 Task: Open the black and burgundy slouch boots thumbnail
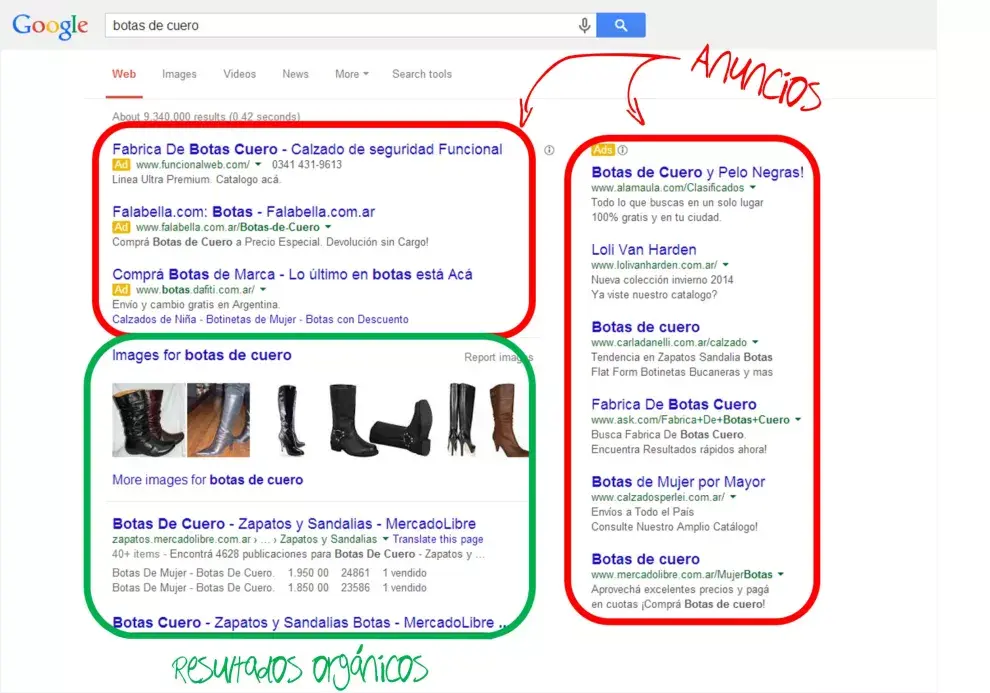(x=149, y=420)
